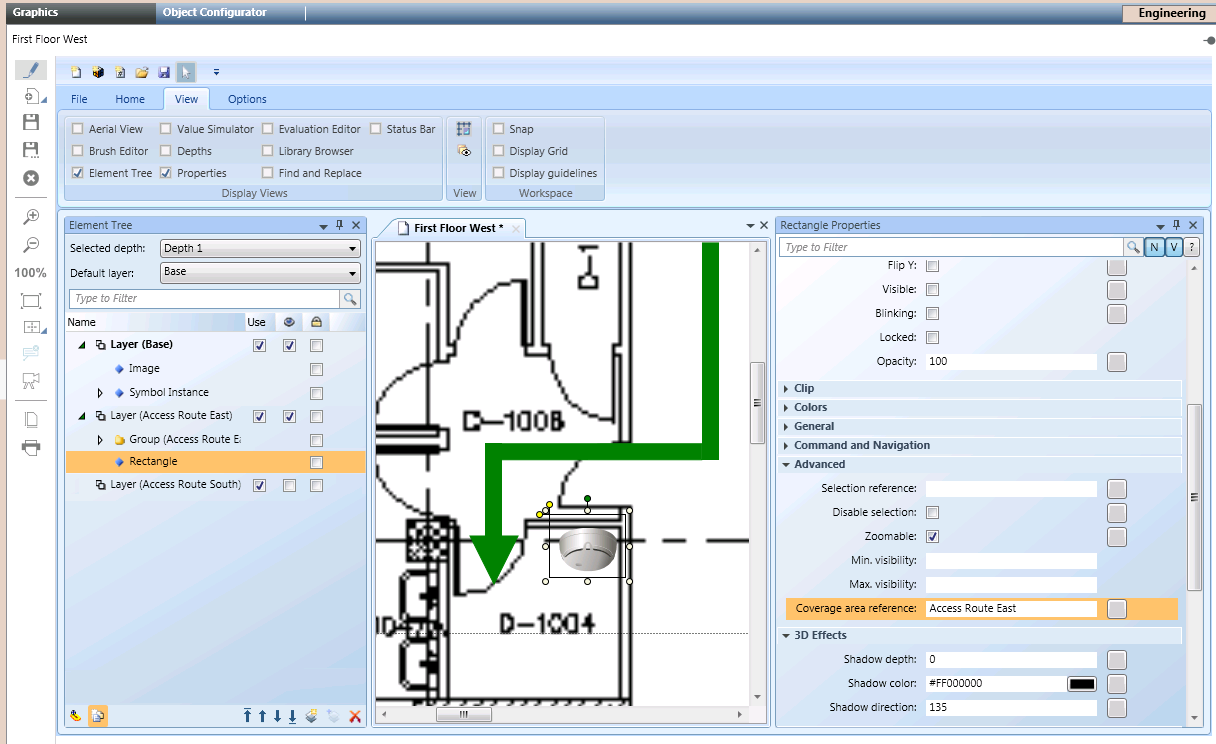
Task: Switch to the Options ribbon tab
Action: tap(246, 99)
